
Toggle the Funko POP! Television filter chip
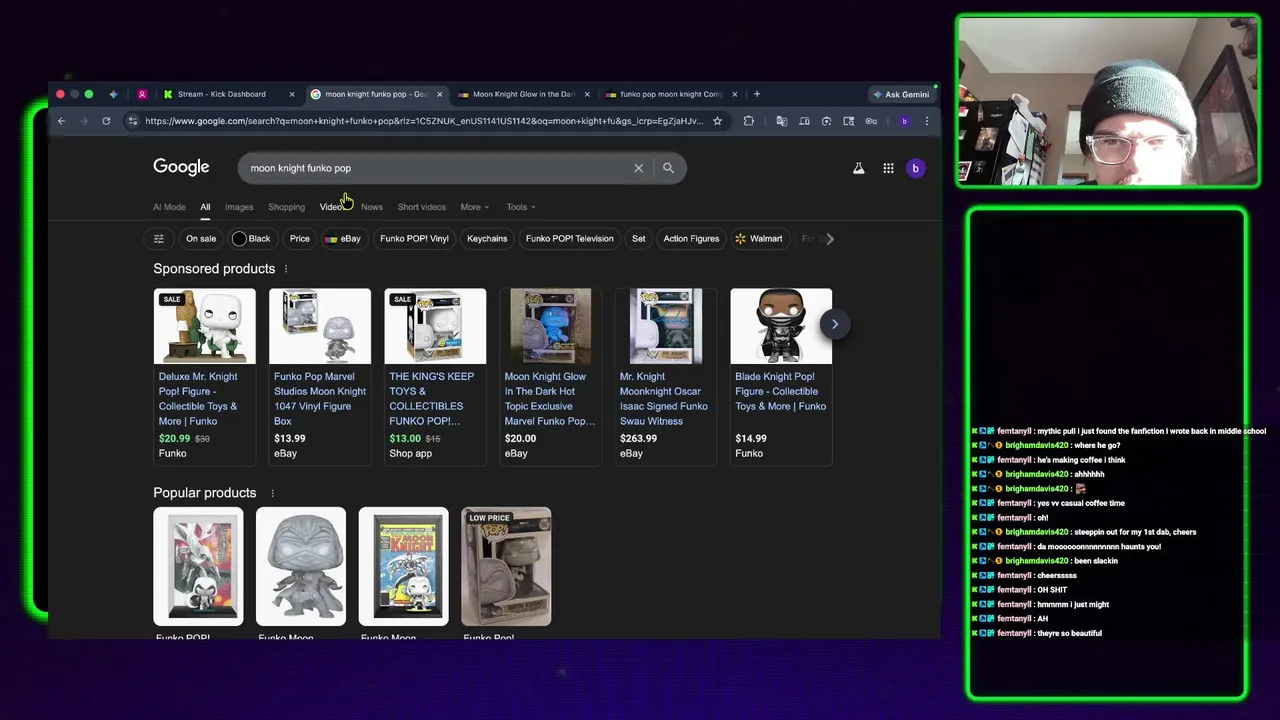coord(569,239)
